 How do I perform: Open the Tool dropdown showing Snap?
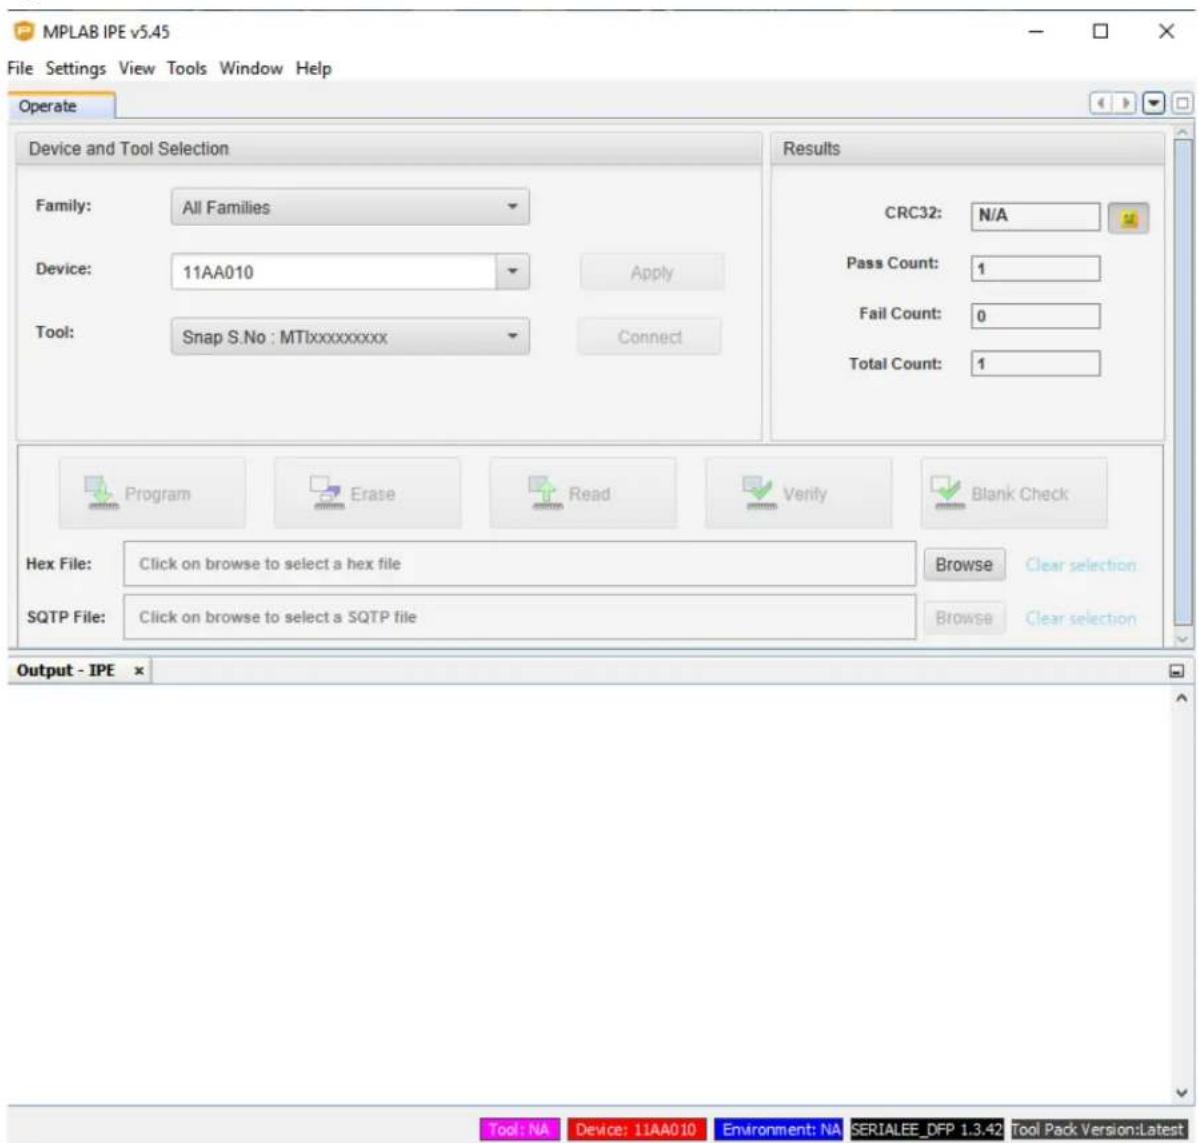[350, 337]
